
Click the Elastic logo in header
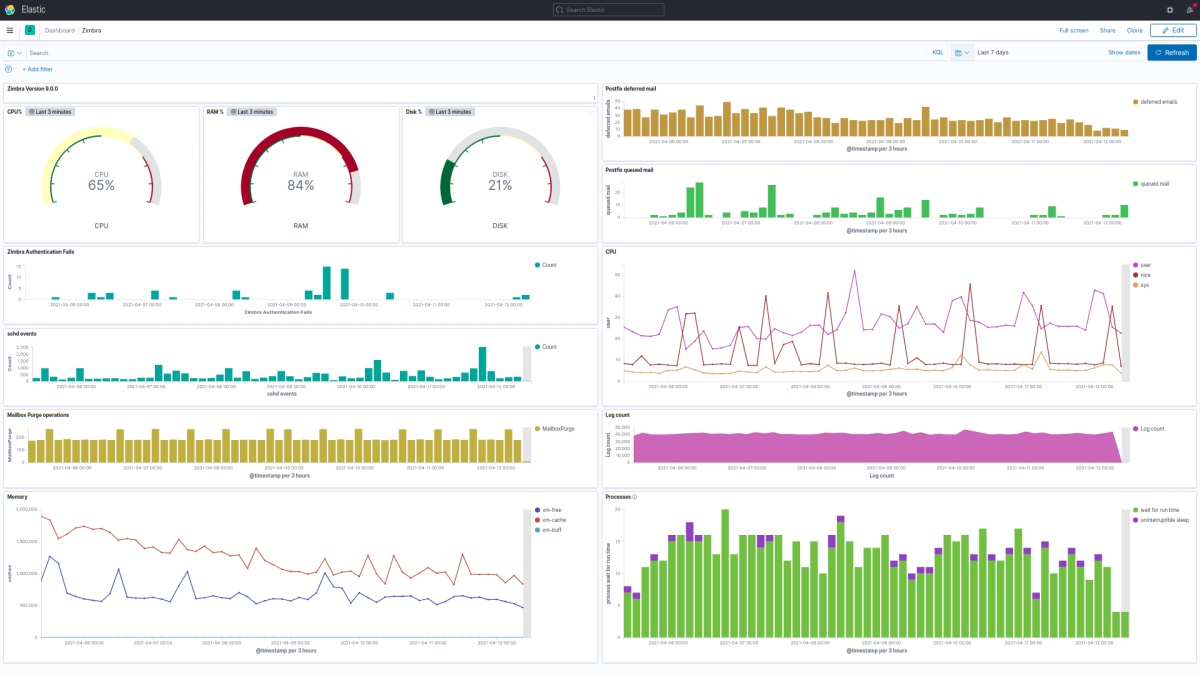point(10,10)
